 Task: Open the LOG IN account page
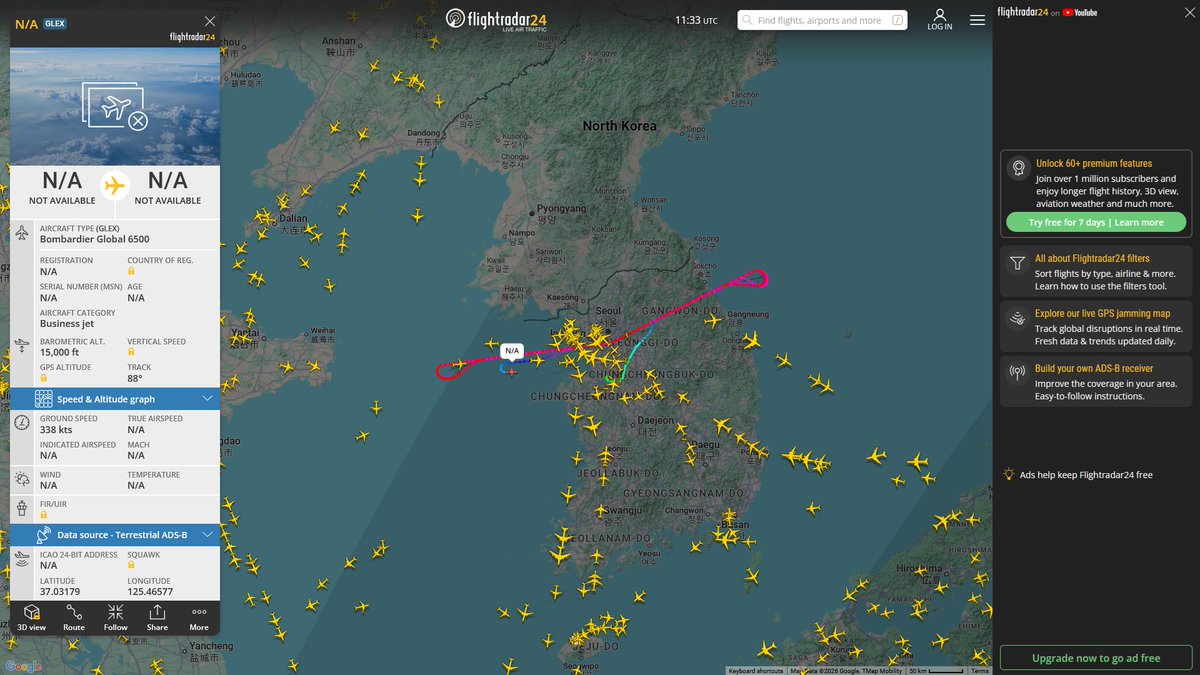pos(940,20)
